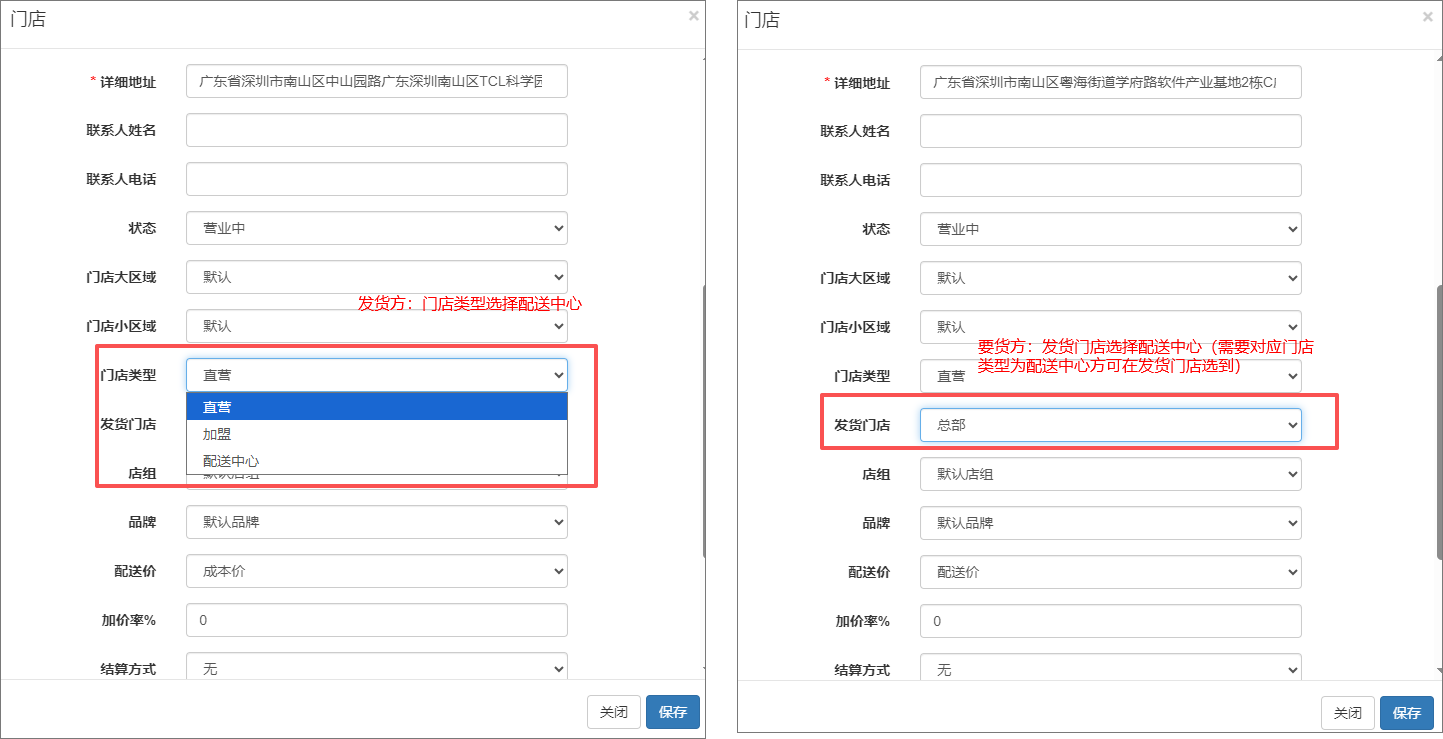Screen dimensions: 1443x739
Task: Open 配送价 dropdown set to 成本价
Action: (x=376, y=571)
